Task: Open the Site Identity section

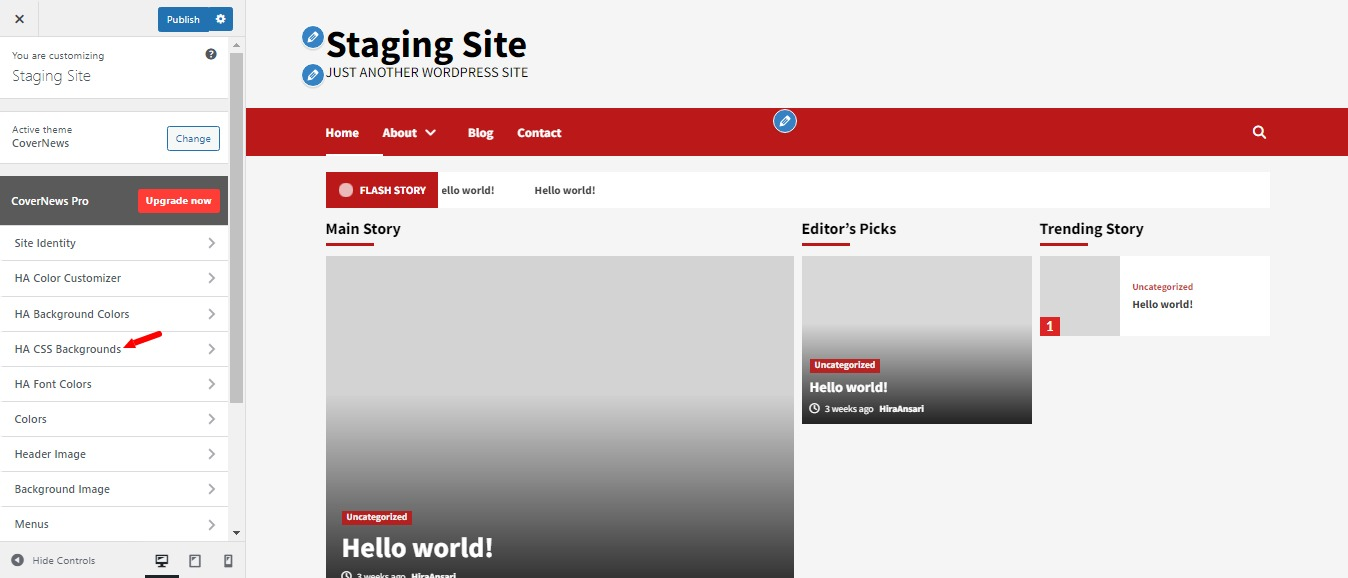Action: [114, 243]
